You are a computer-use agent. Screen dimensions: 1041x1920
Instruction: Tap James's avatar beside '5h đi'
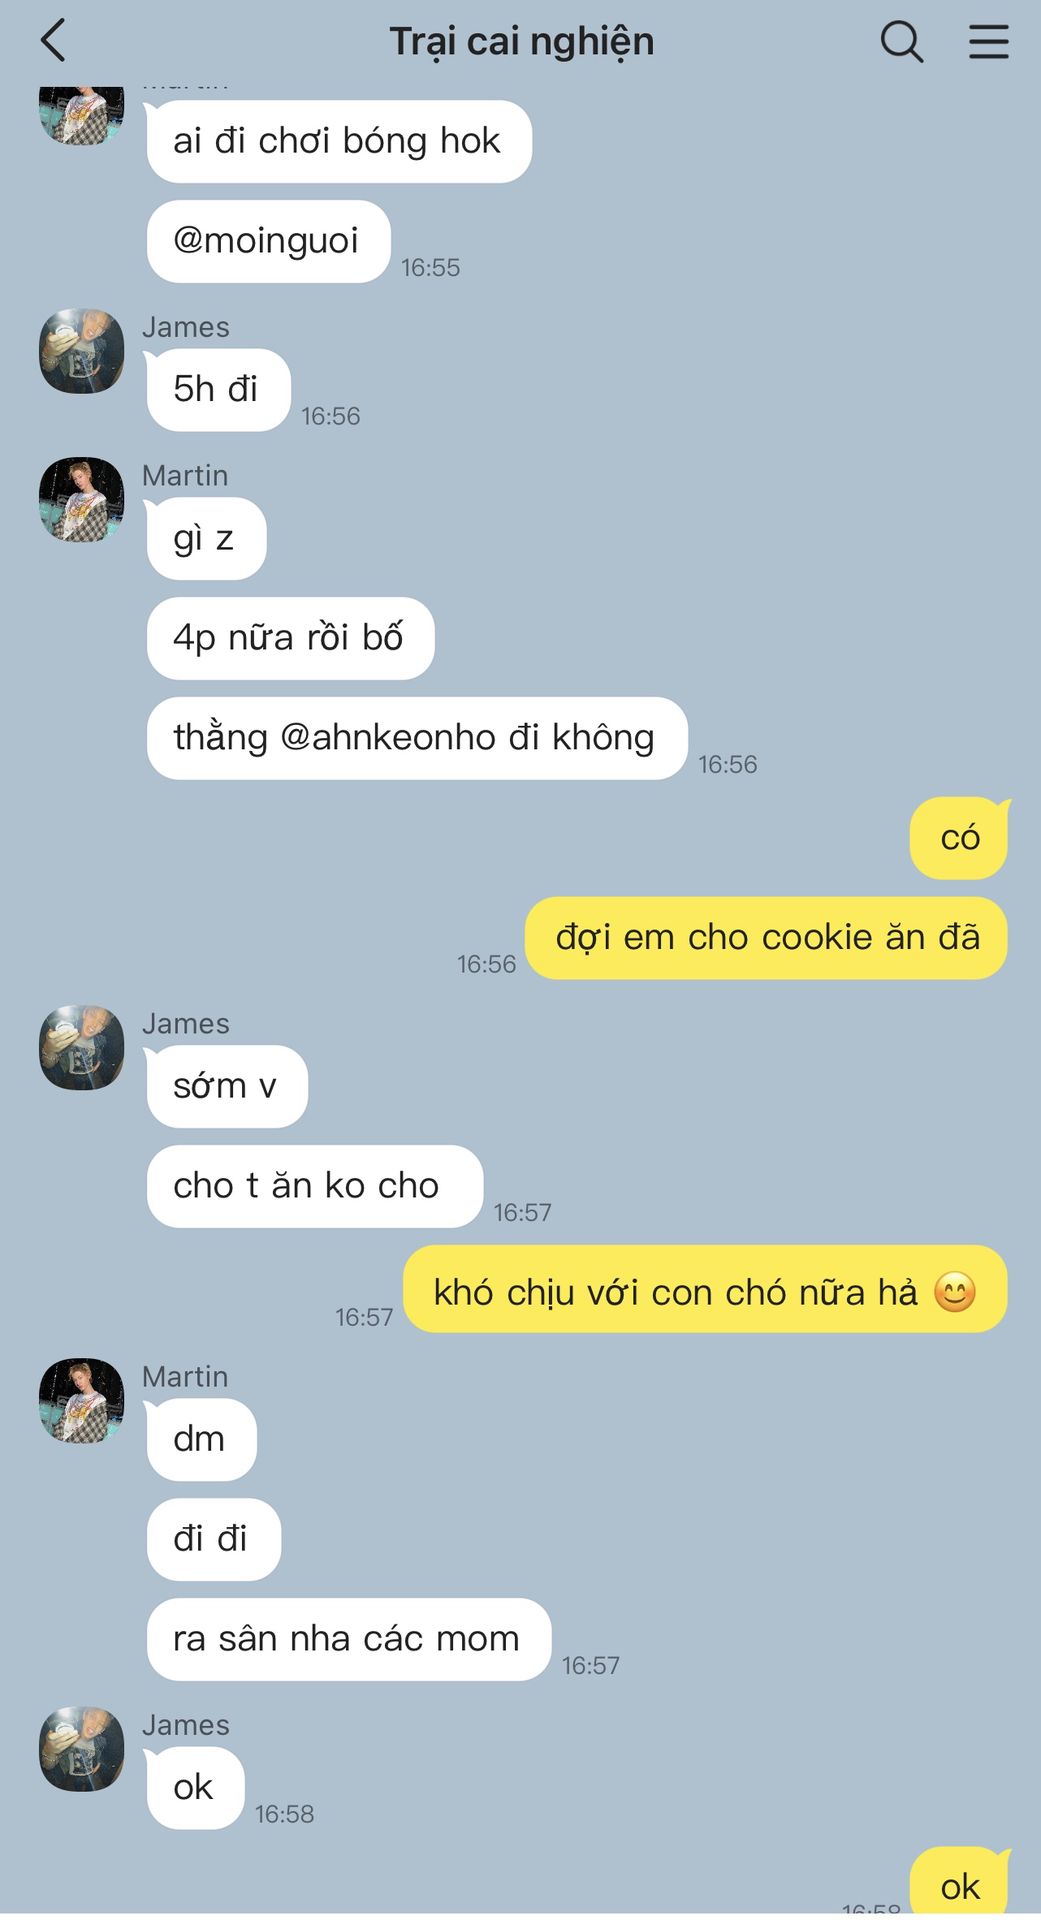point(81,351)
